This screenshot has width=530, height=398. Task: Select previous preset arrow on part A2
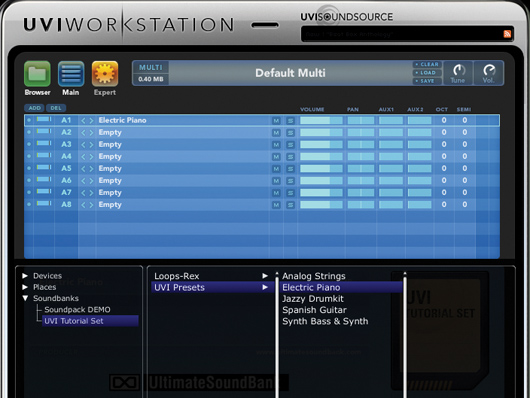83,133
